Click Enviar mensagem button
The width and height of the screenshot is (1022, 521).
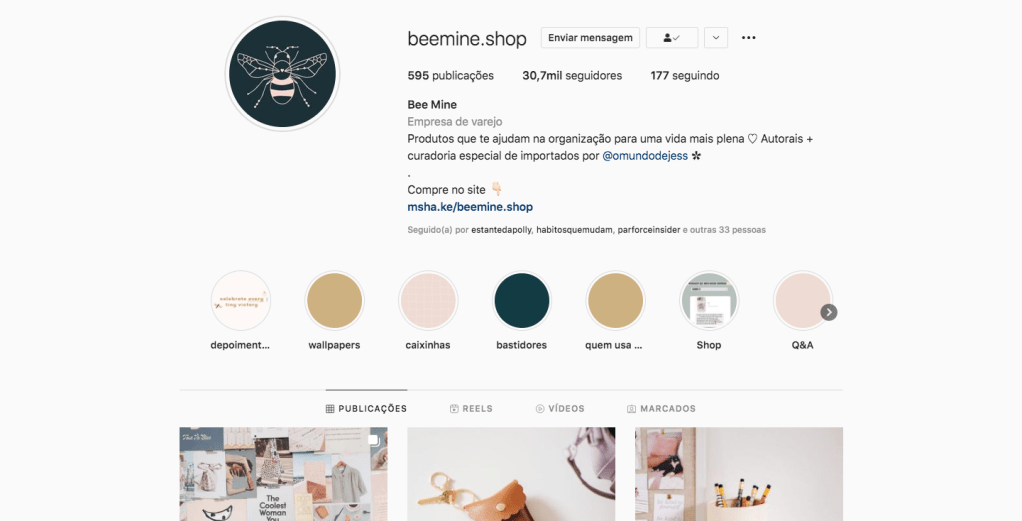tap(590, 38)
